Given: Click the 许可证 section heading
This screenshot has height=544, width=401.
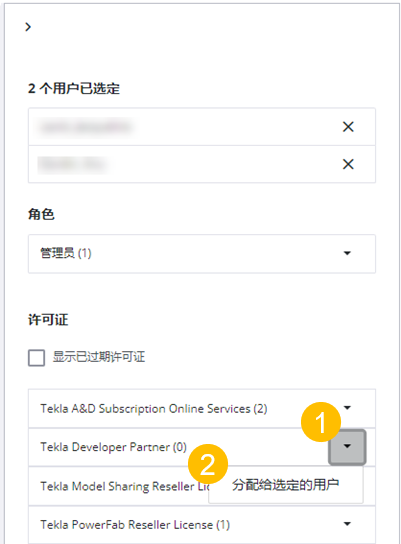Looking at the screenshot, I should pyautogui.click(x=48, y=320).
